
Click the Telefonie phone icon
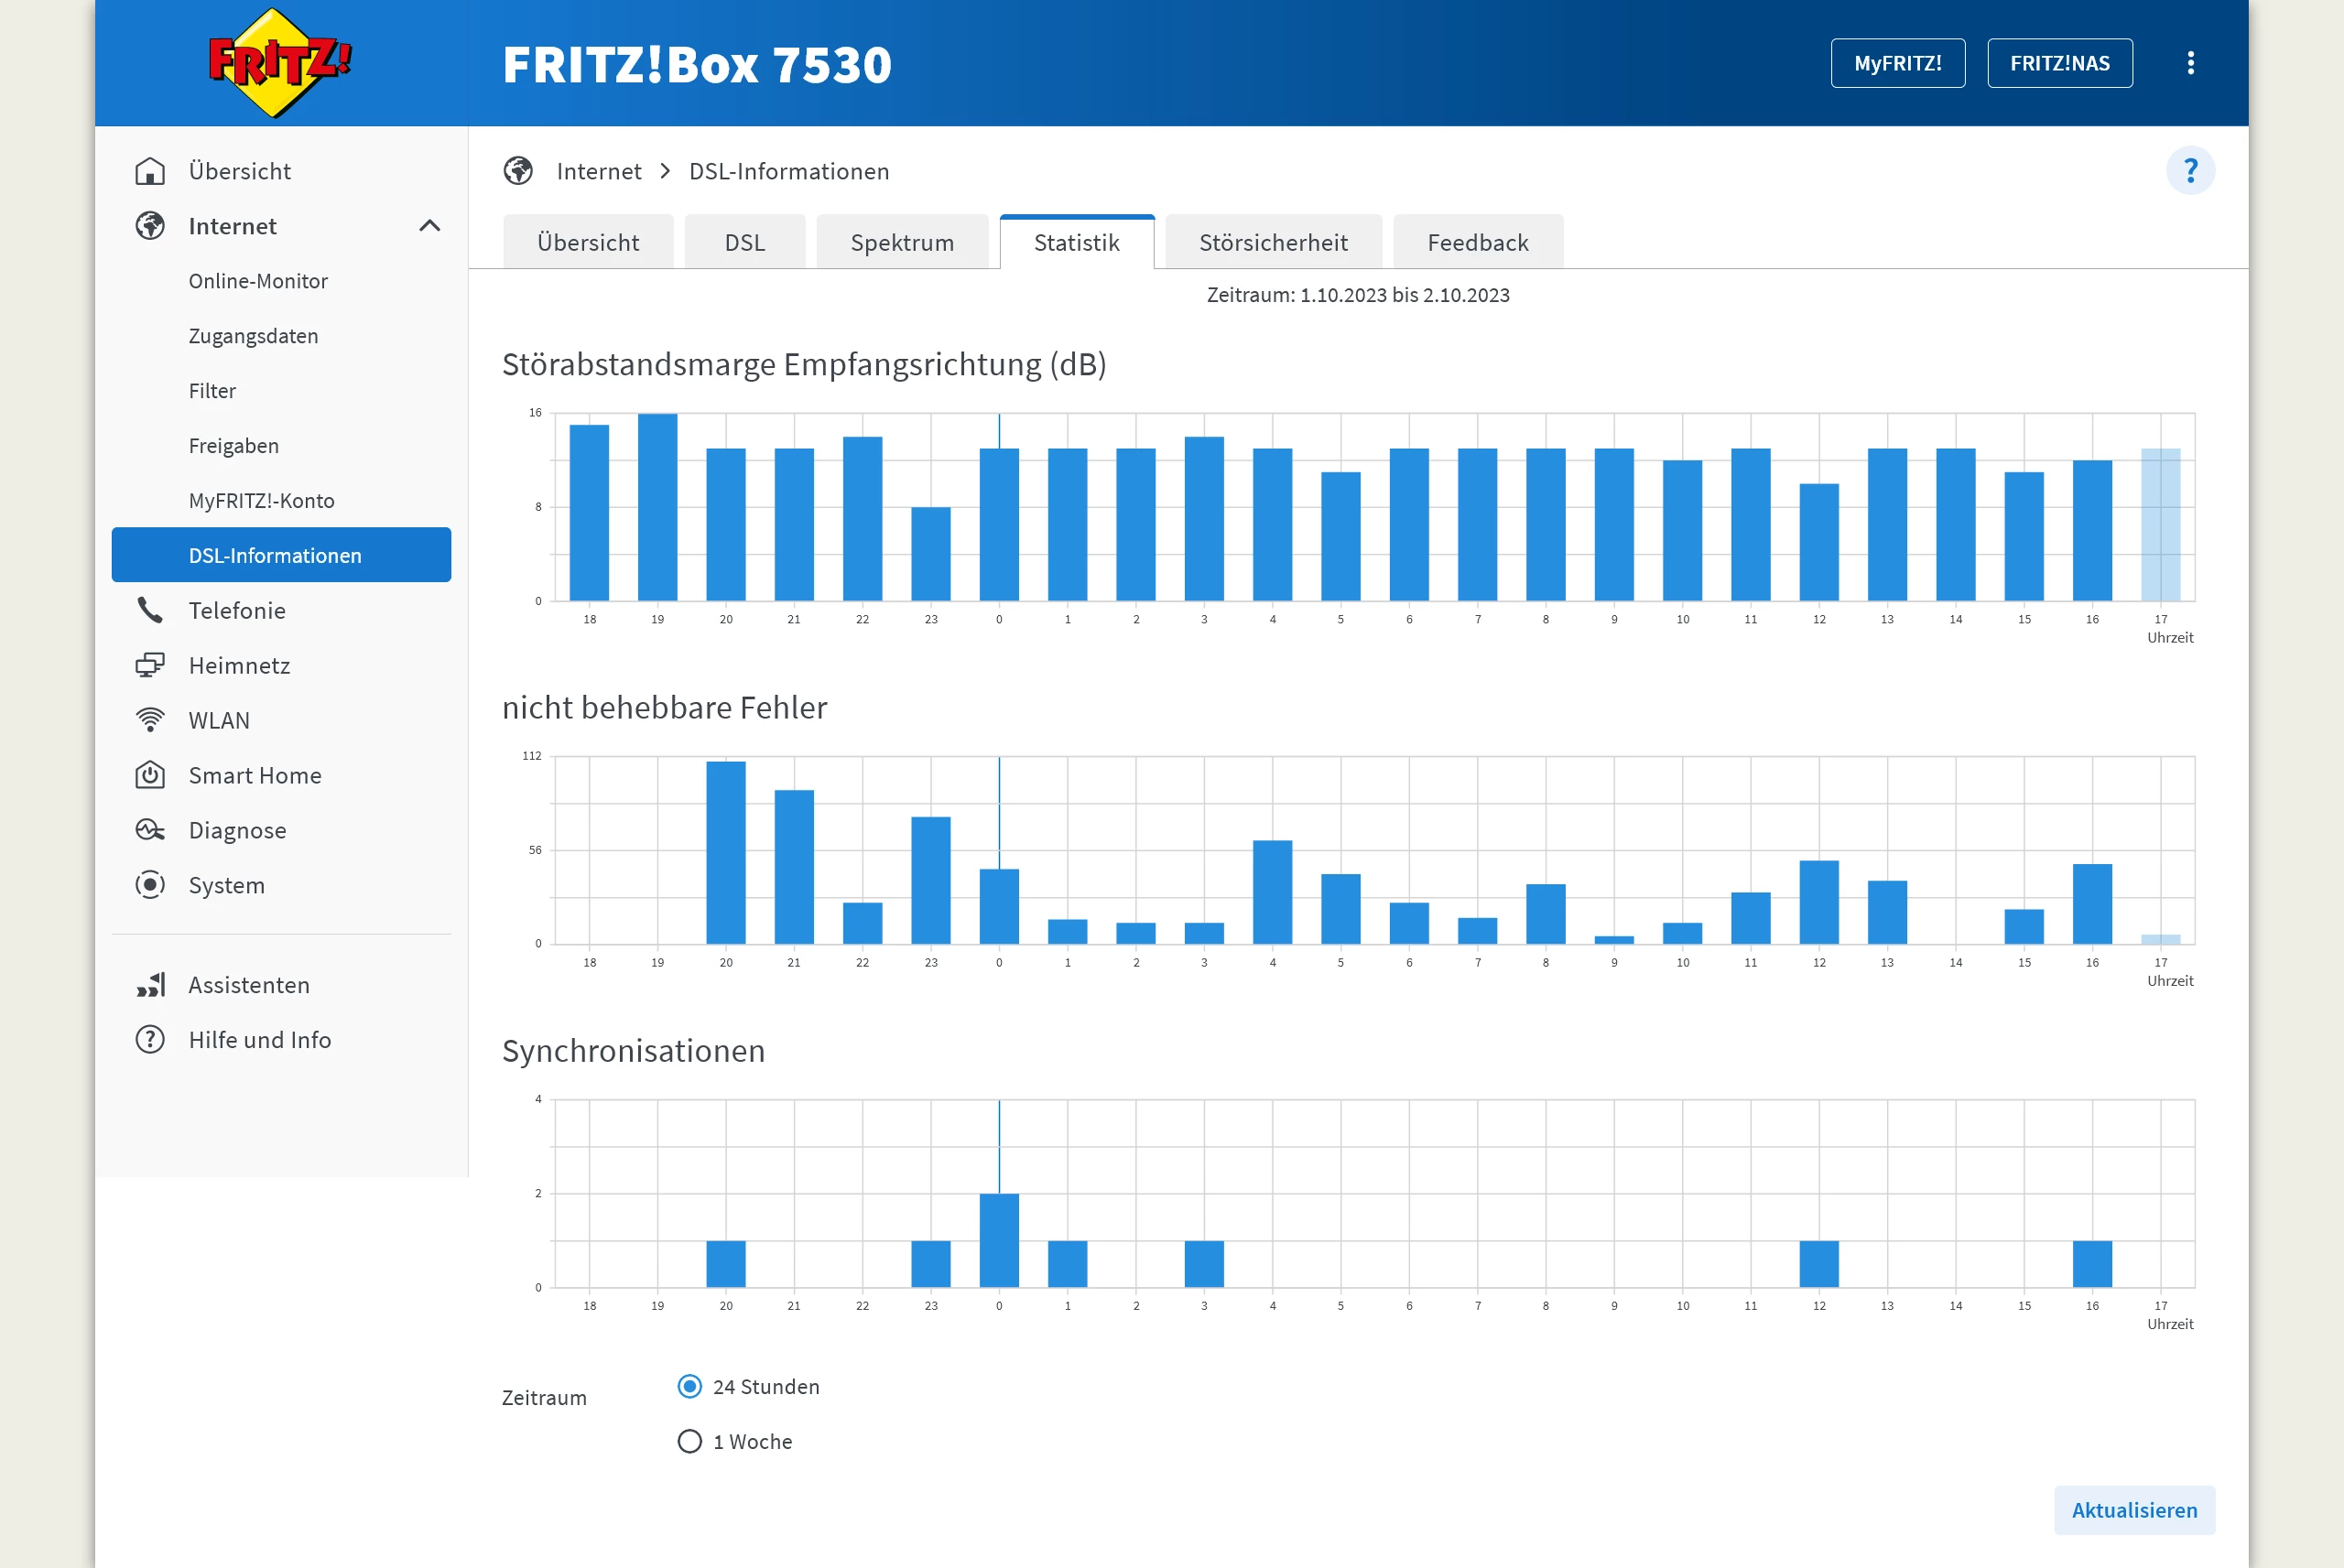tap(150, 610)
